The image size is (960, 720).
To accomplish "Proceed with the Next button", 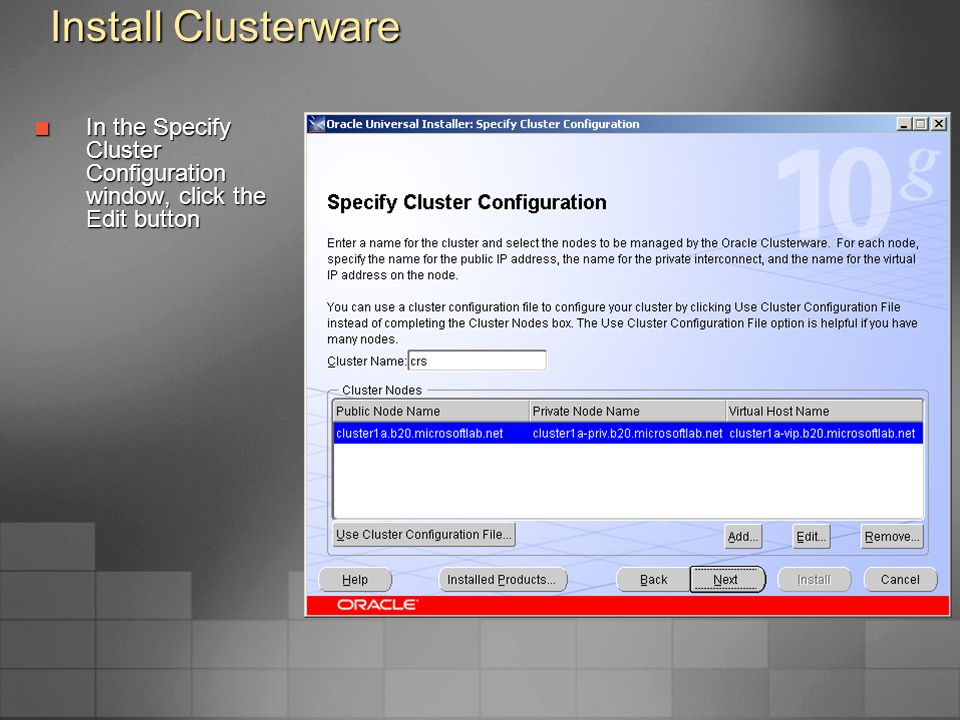I will pyautogui.click(x=727, y=579).
